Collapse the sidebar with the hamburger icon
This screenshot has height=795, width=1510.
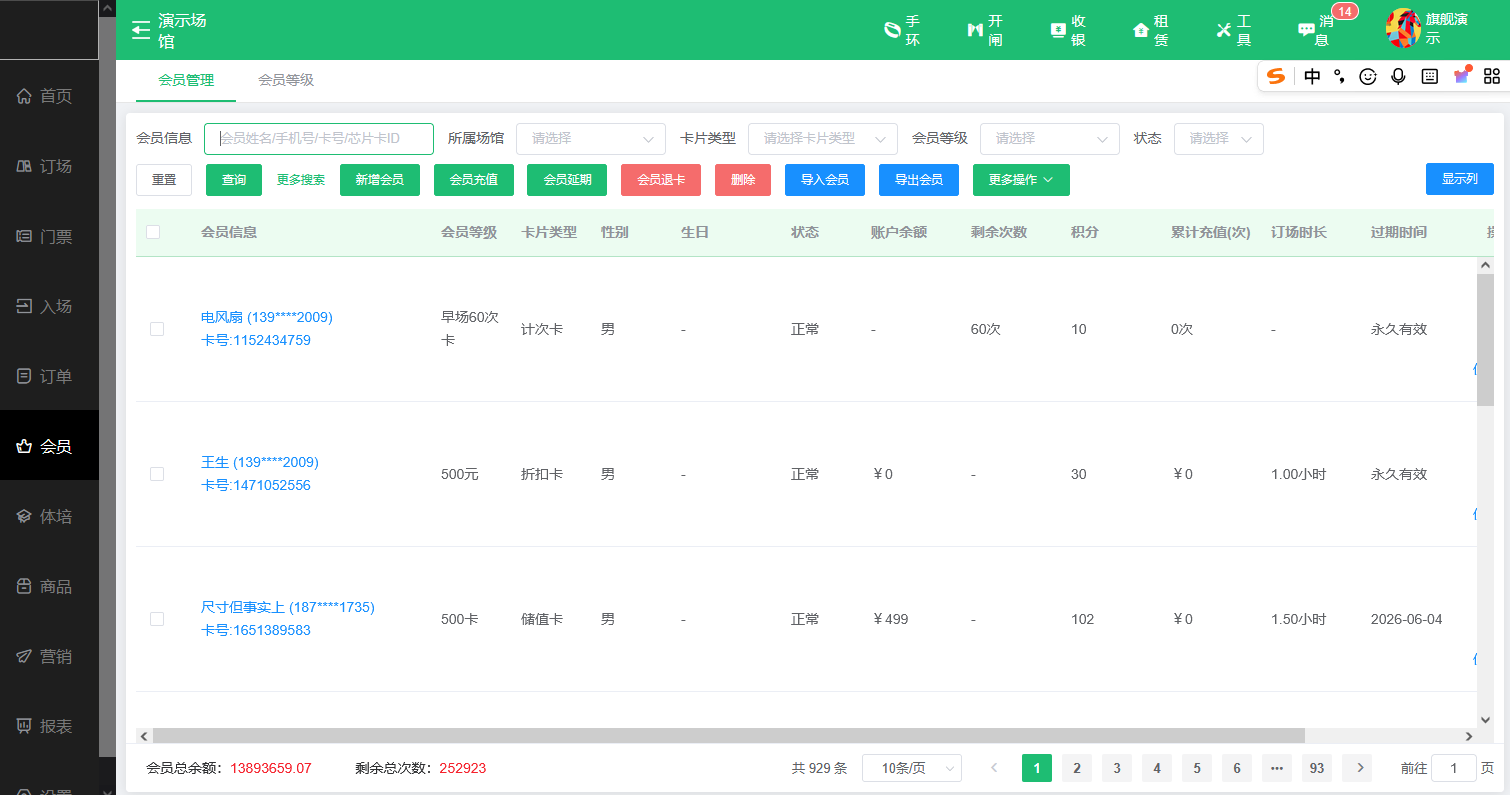pos(141,29)
